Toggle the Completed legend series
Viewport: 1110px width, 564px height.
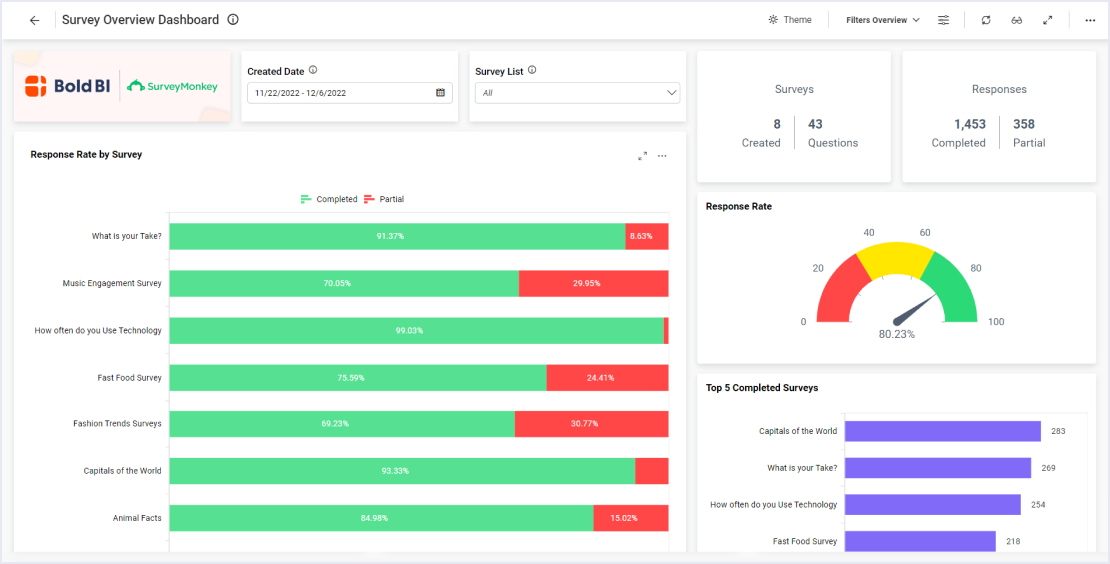click(329, 199)
